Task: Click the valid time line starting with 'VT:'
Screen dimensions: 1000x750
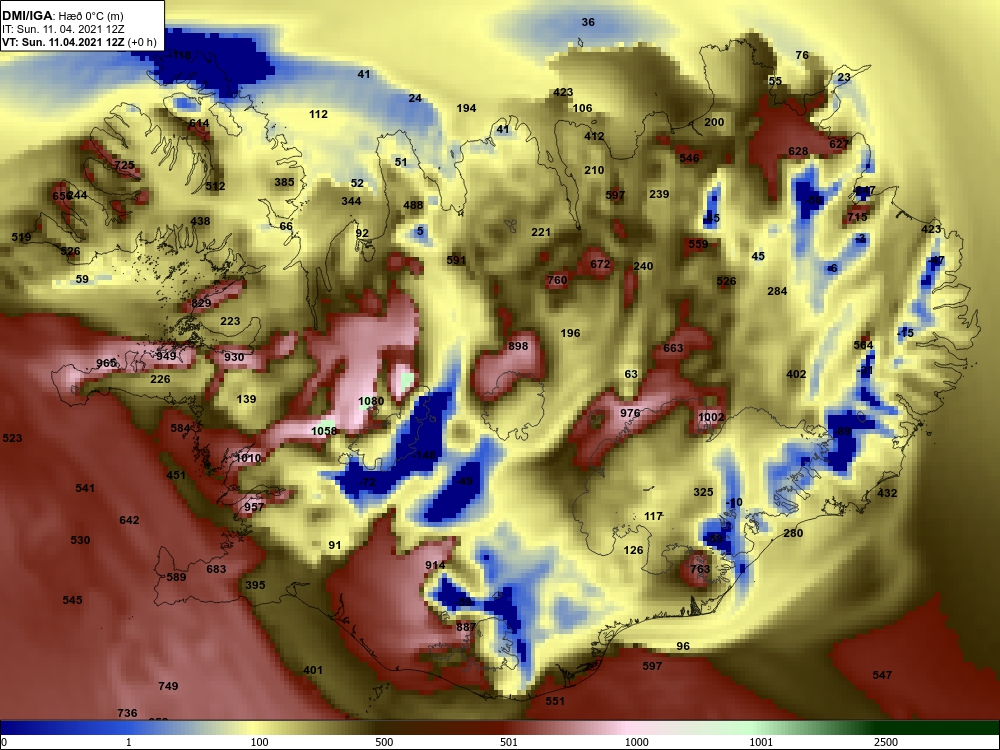Action: pos(79,42)
